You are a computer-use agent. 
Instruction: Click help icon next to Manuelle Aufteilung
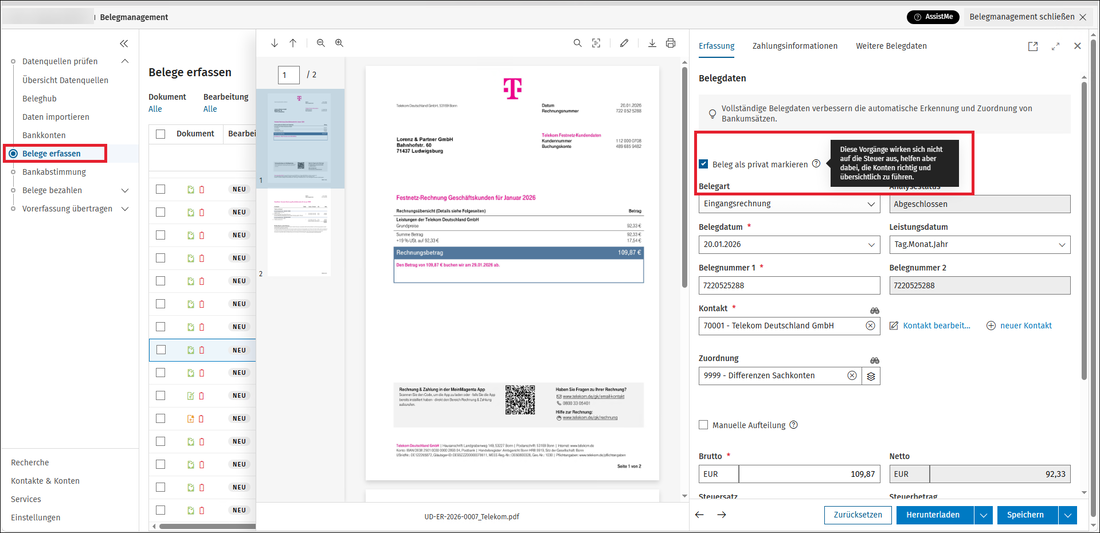793,424
